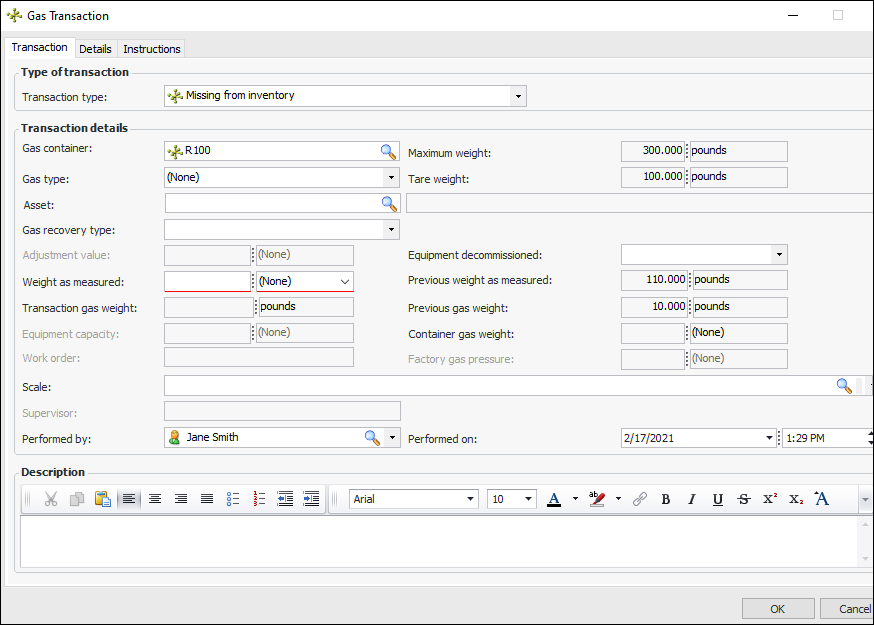Open the Gas container lookup magnifier
Viewport: 874px width, 625px height.
pyautogui.click(x=388, y=152)
